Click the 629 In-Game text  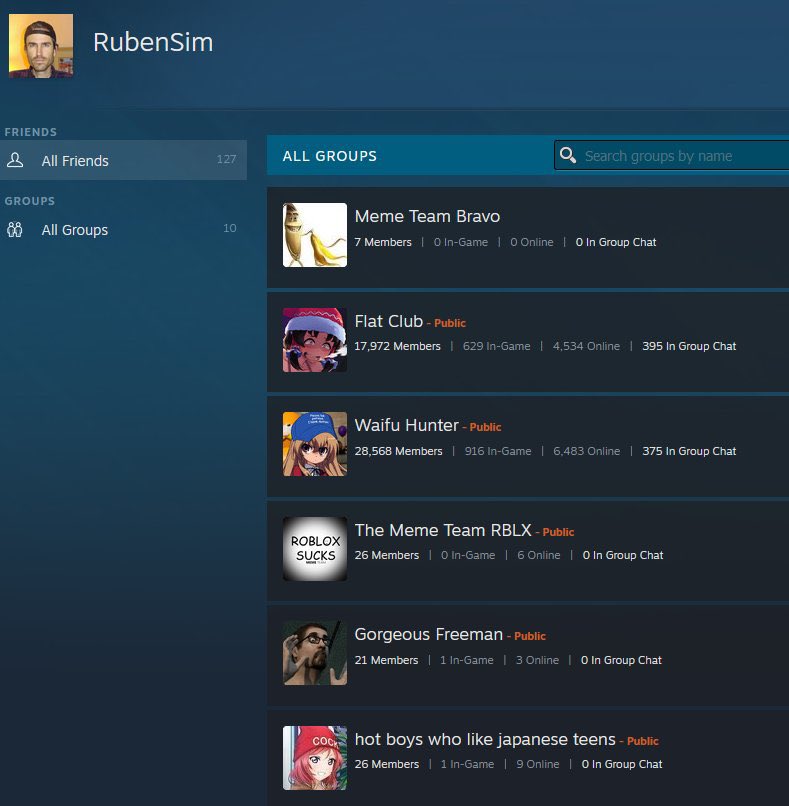tap(497, 346)
